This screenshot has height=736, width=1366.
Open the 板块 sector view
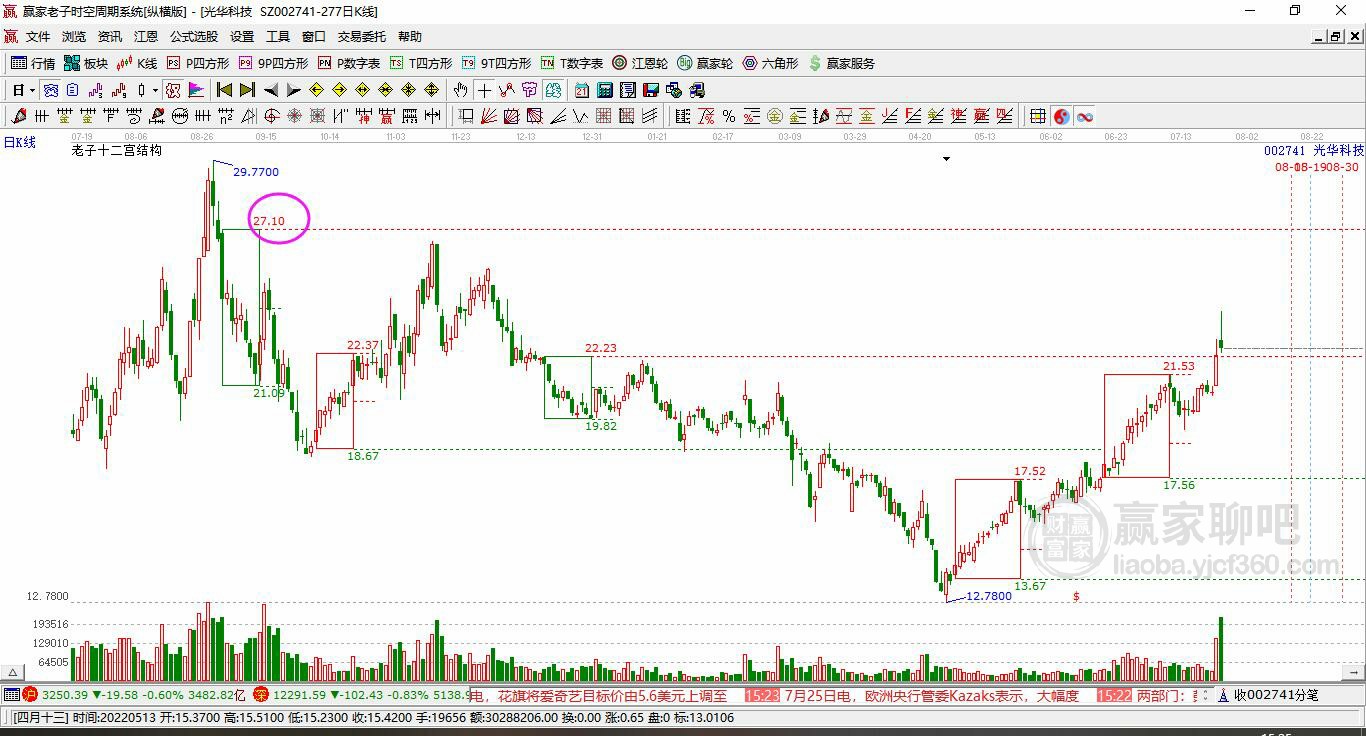pyautogui.click(x=86, y=63)
